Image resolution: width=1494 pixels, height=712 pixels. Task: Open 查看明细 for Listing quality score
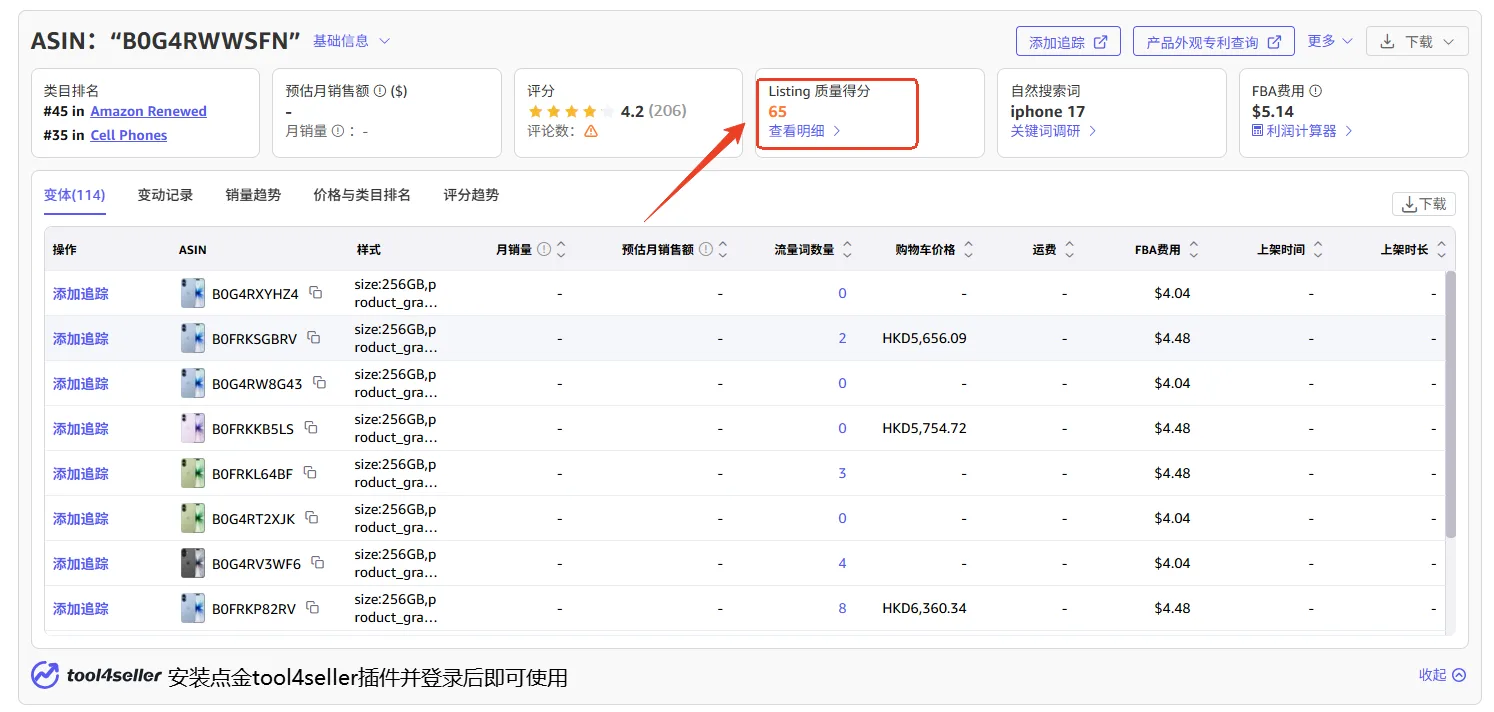pos(805,131)
